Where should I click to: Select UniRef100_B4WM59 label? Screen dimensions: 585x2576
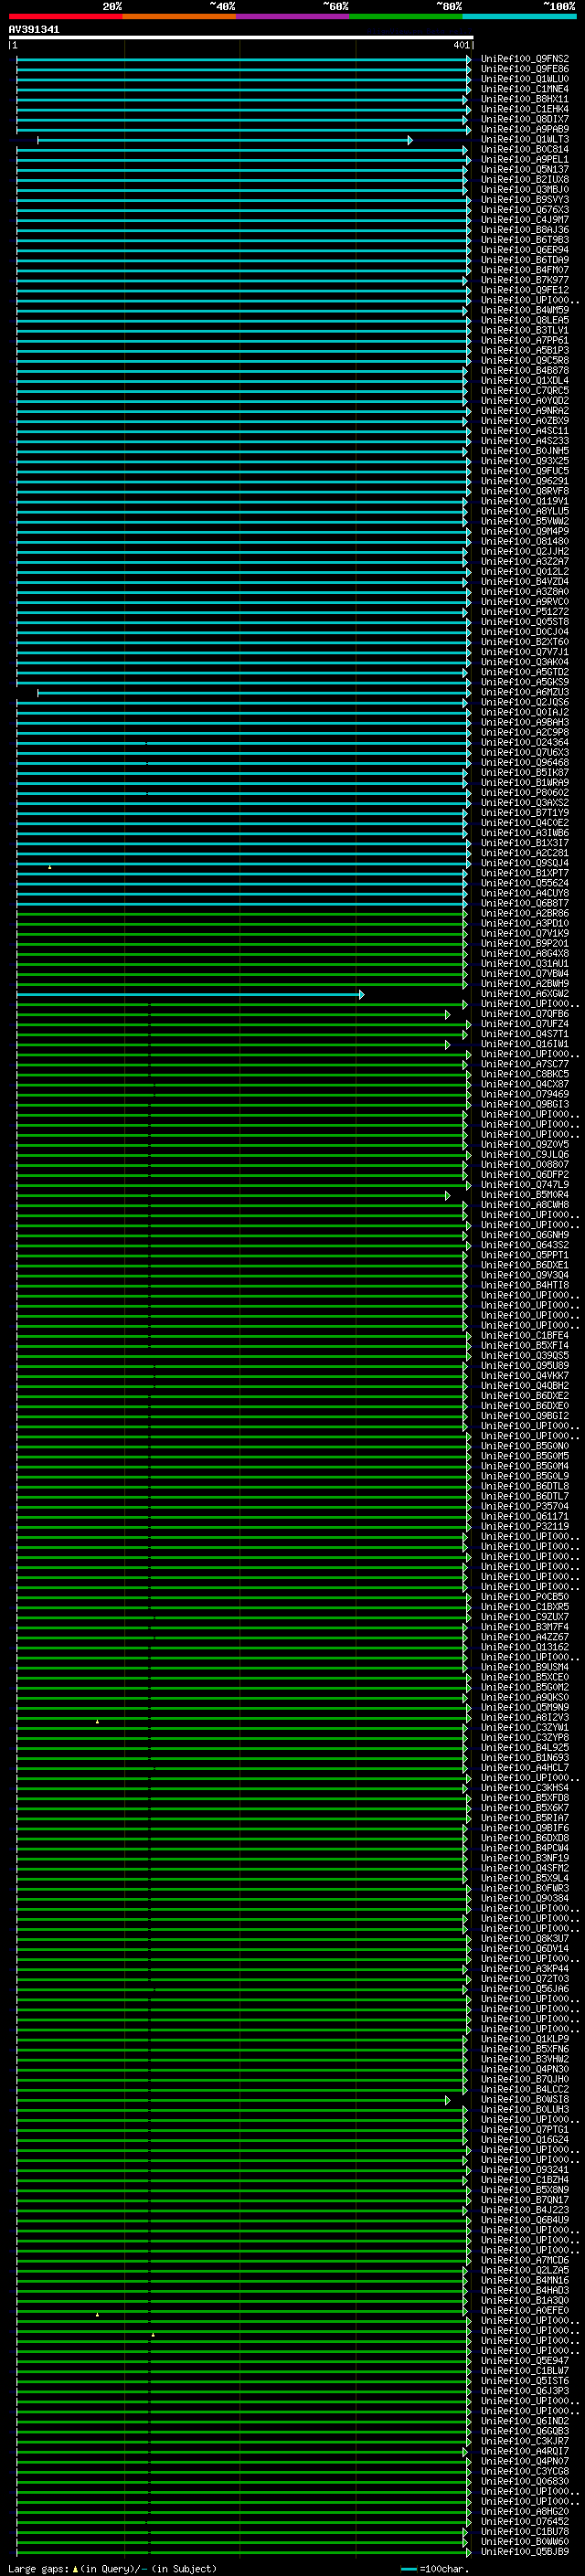(525, 310)
